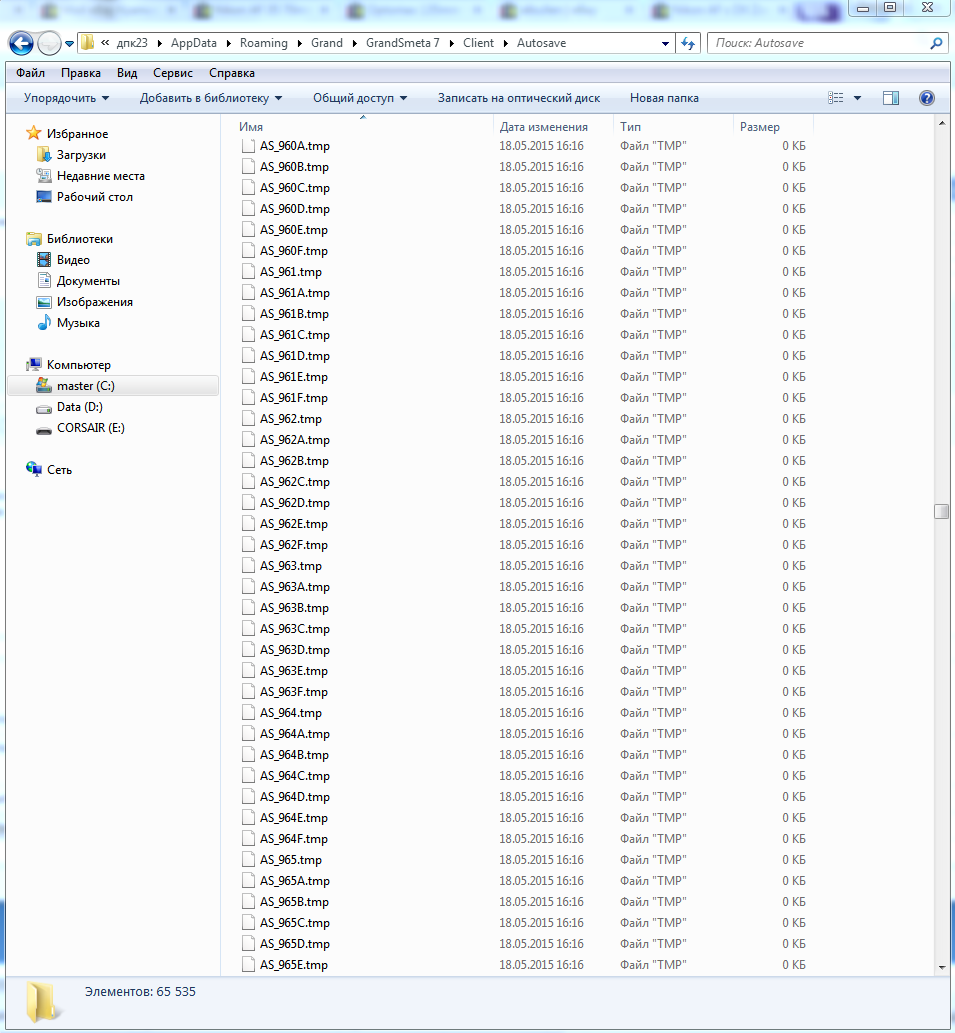Click the refresh button beside address bar
The image size is (955, 1033).
688,43
